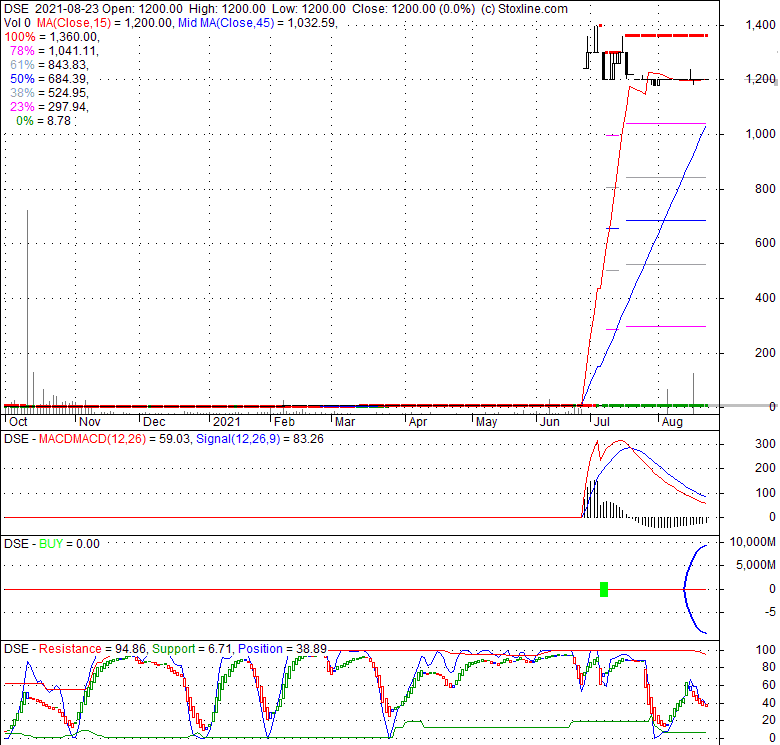The width and height of the screenshot is (780, 745).
Task: Select the 23% = 297.94 level label
Action: tap(49, 106)
